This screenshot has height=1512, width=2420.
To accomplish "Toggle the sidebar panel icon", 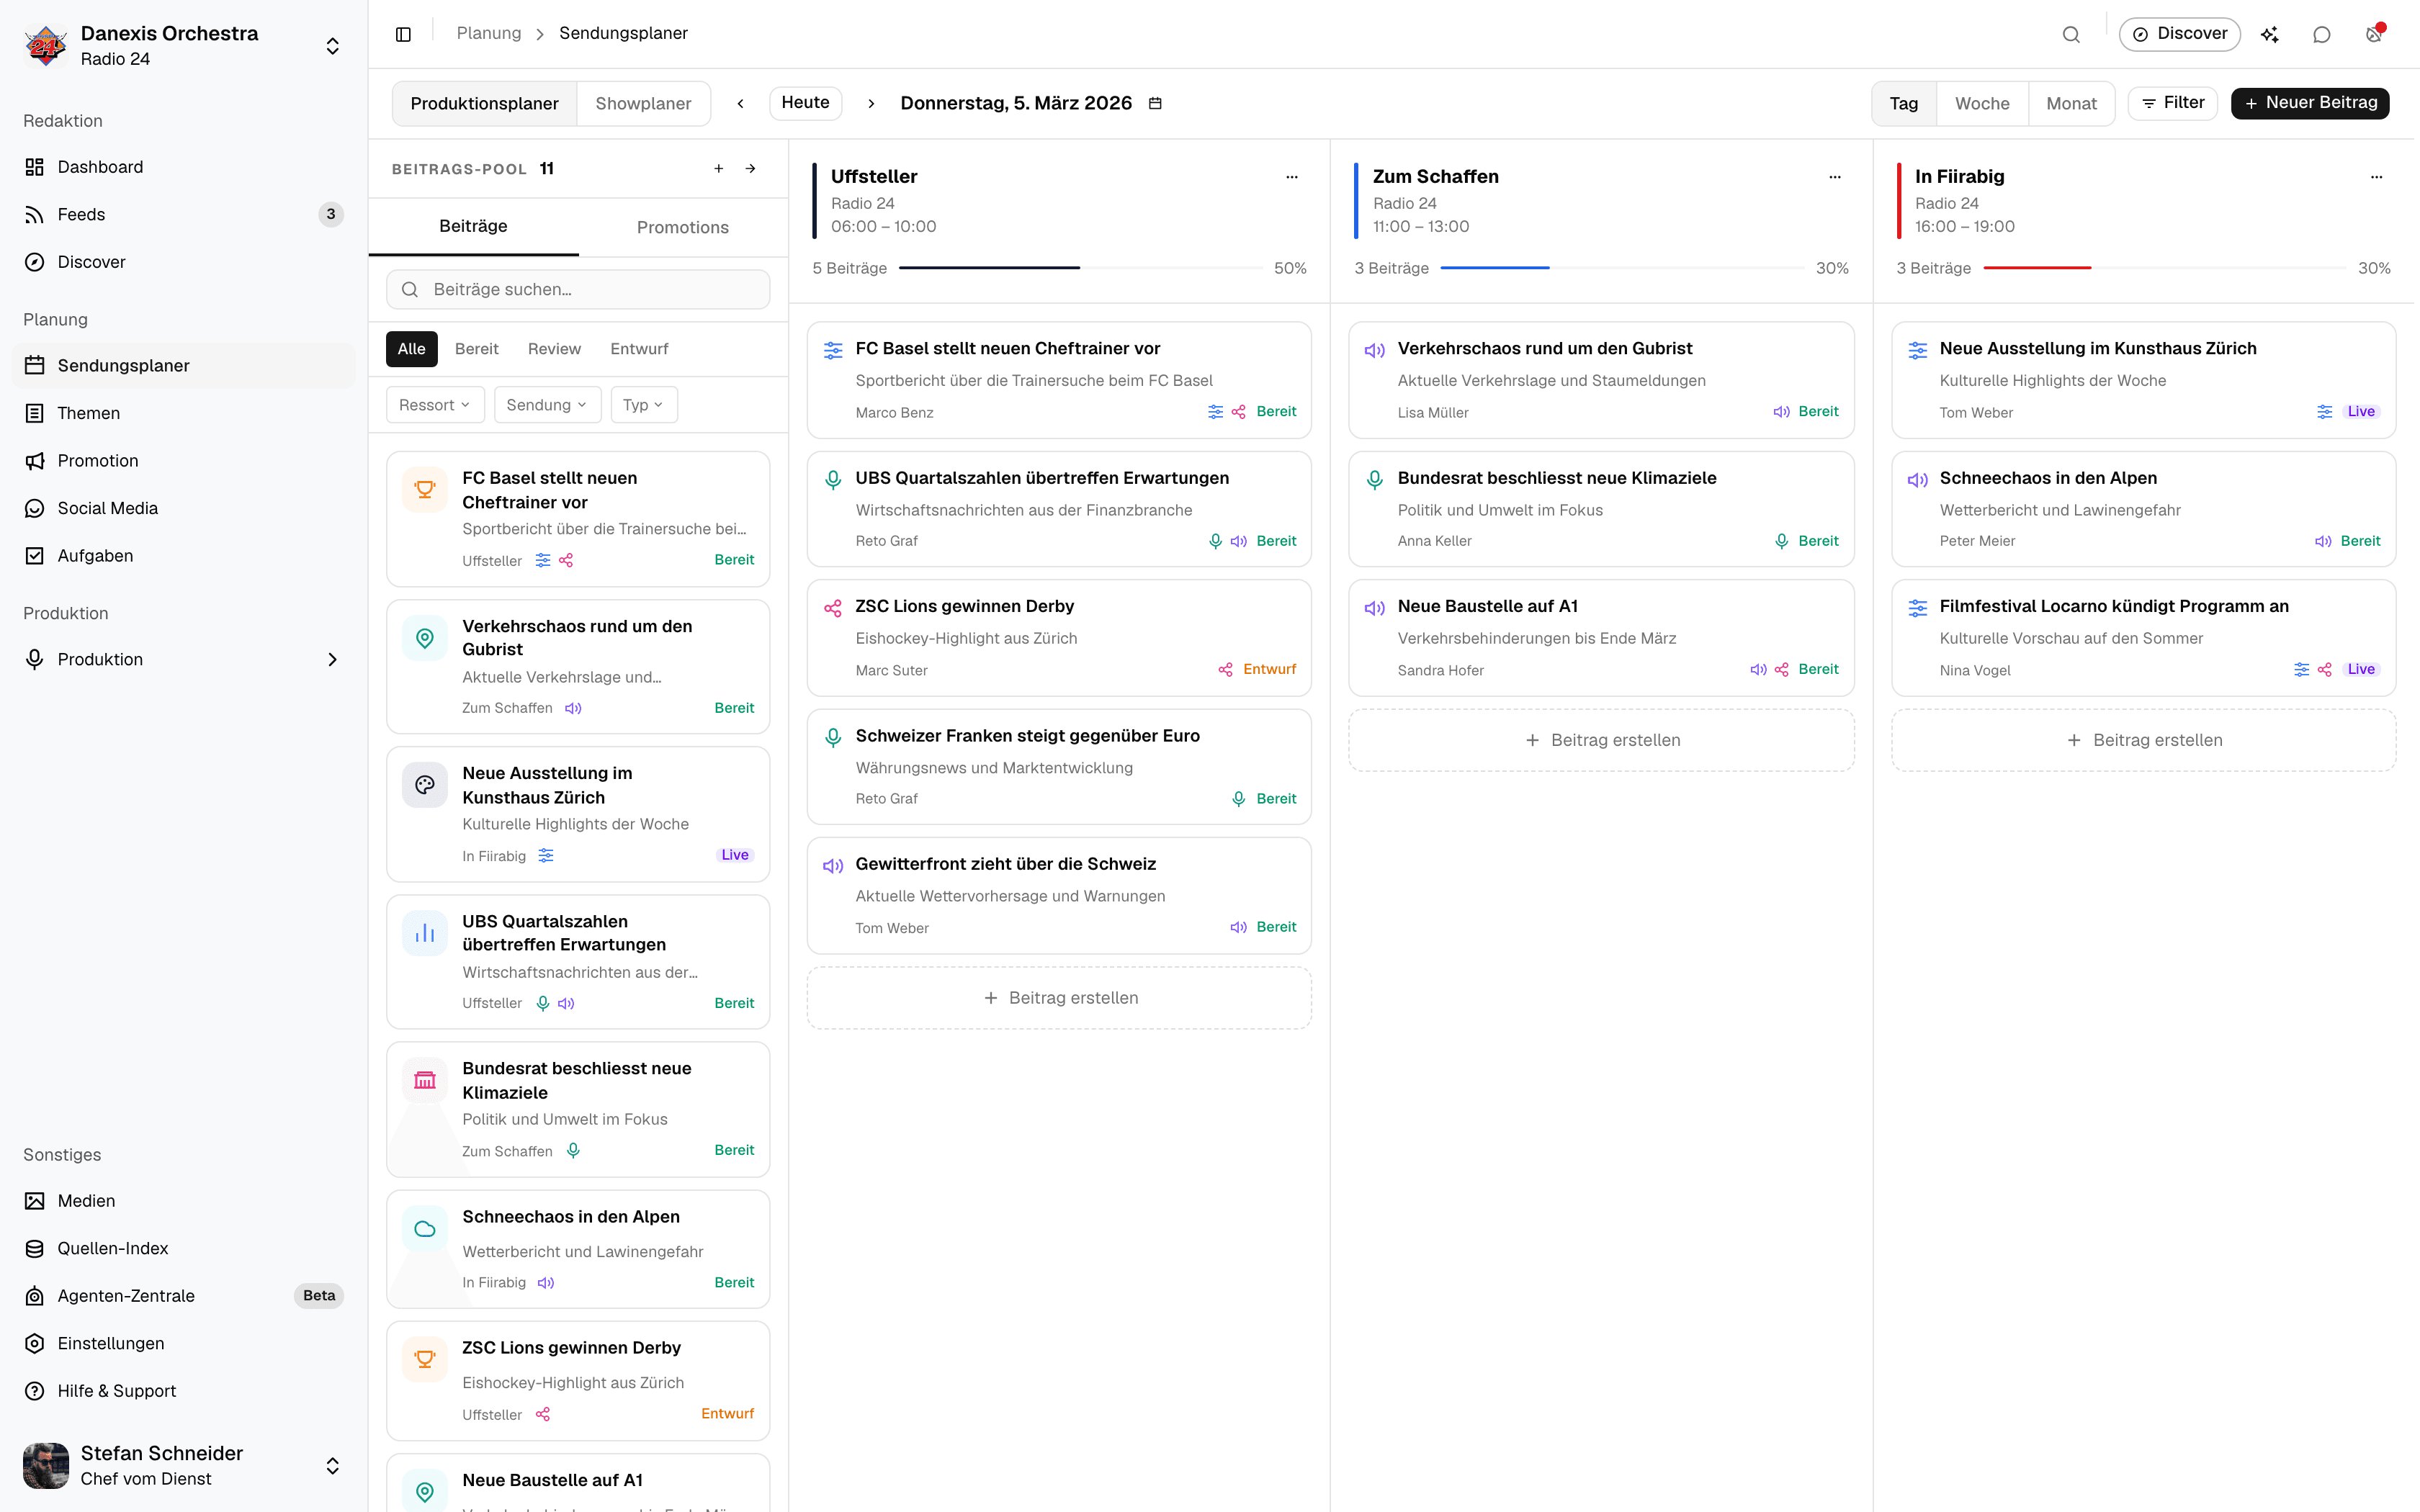I will coord(403,34).
